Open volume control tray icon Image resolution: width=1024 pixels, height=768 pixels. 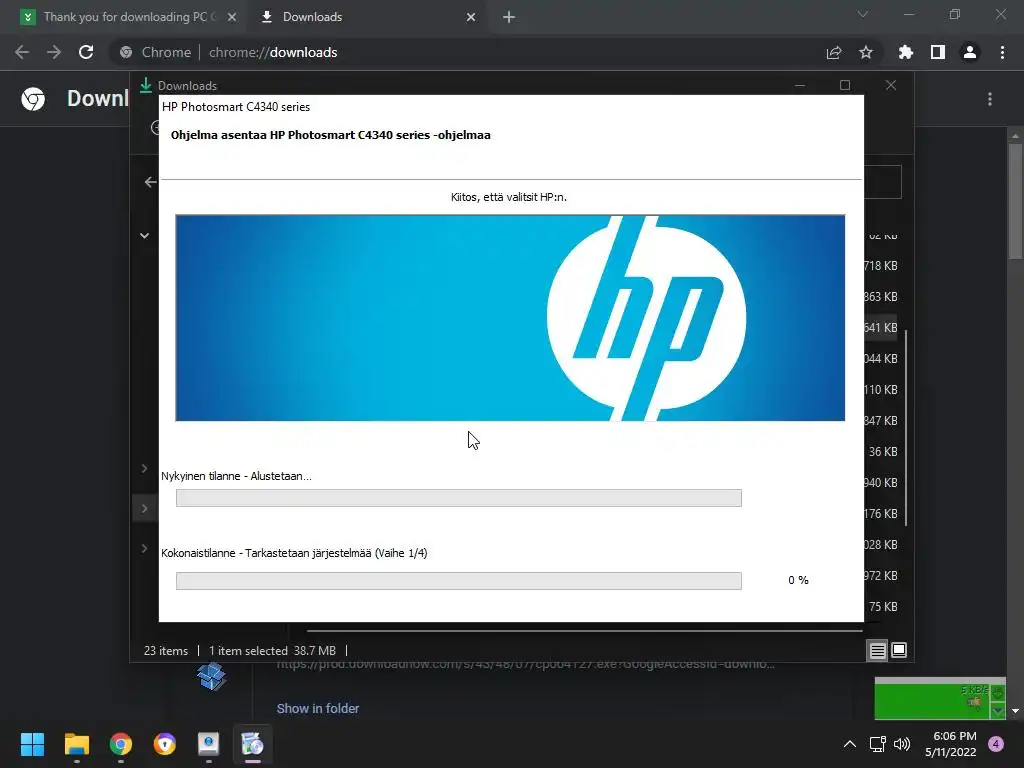coord(902,744)
